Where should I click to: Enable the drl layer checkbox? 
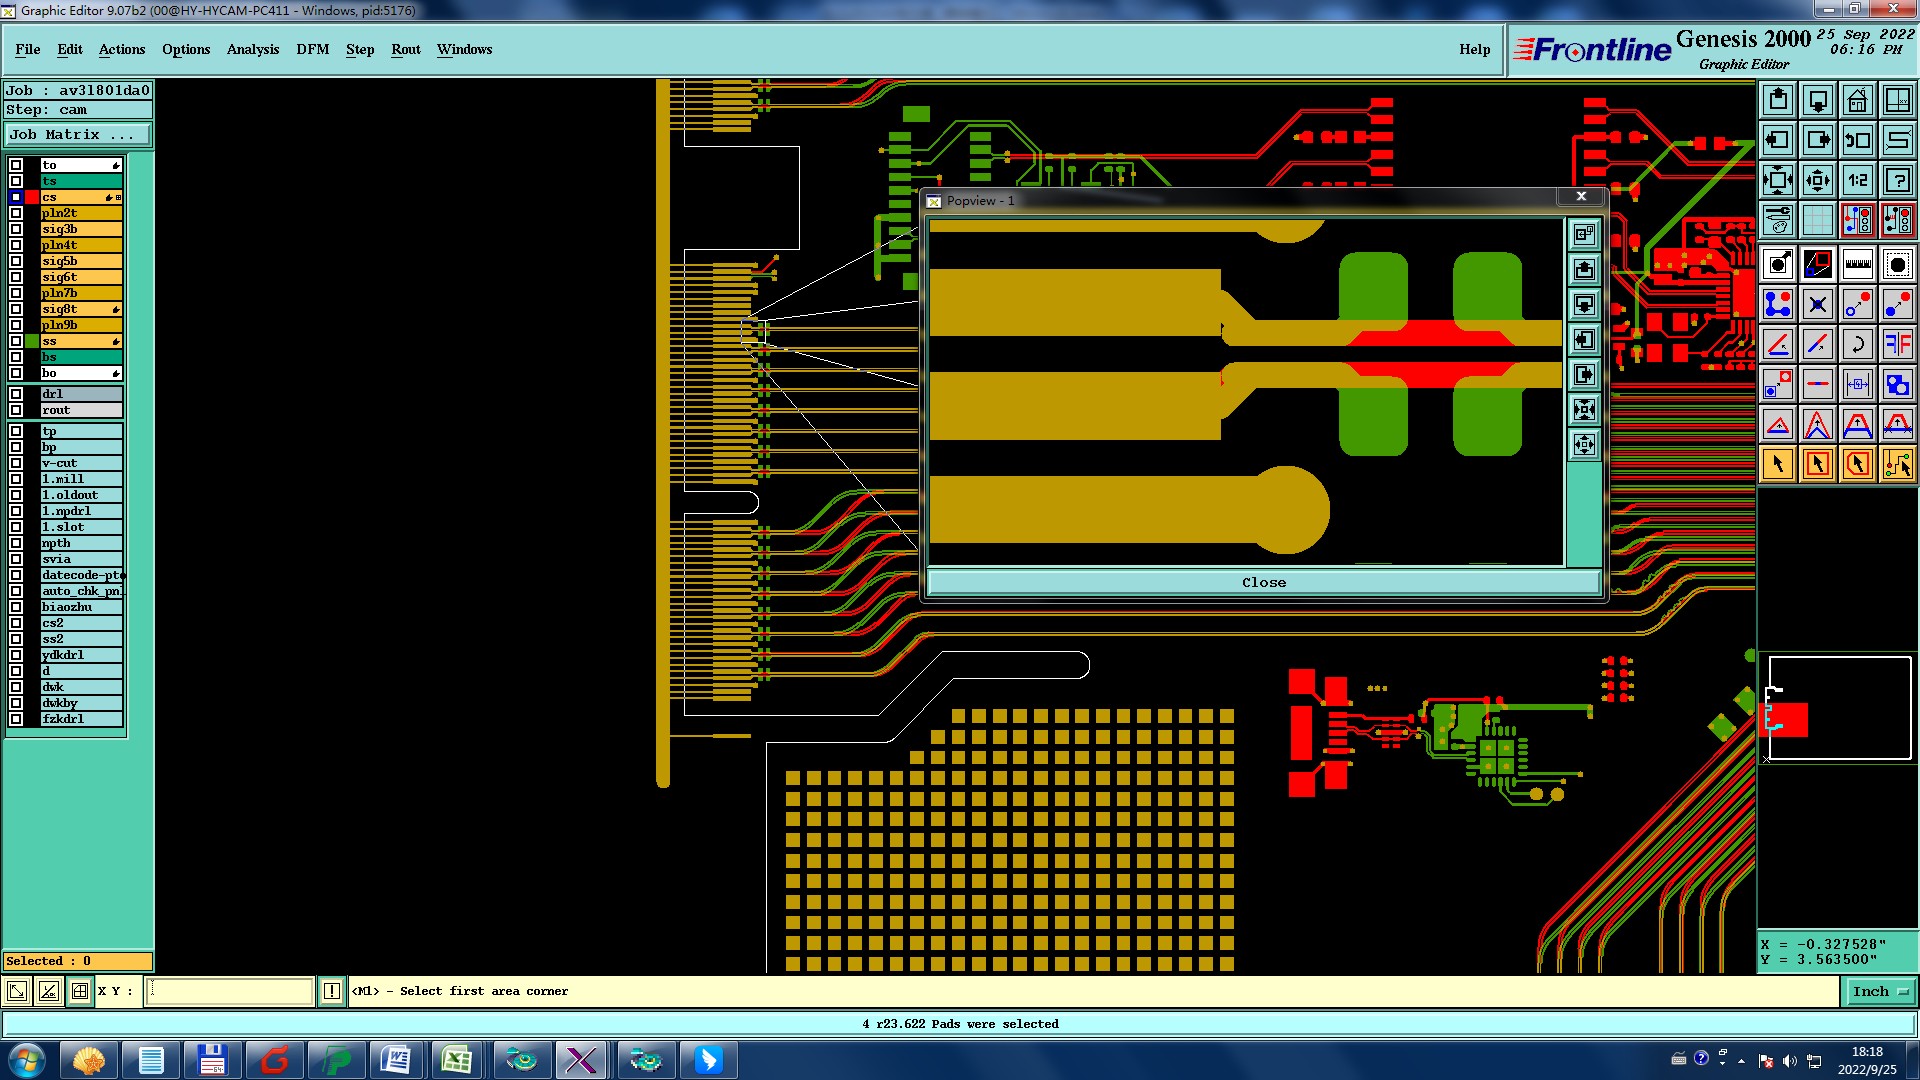(16, 394)
